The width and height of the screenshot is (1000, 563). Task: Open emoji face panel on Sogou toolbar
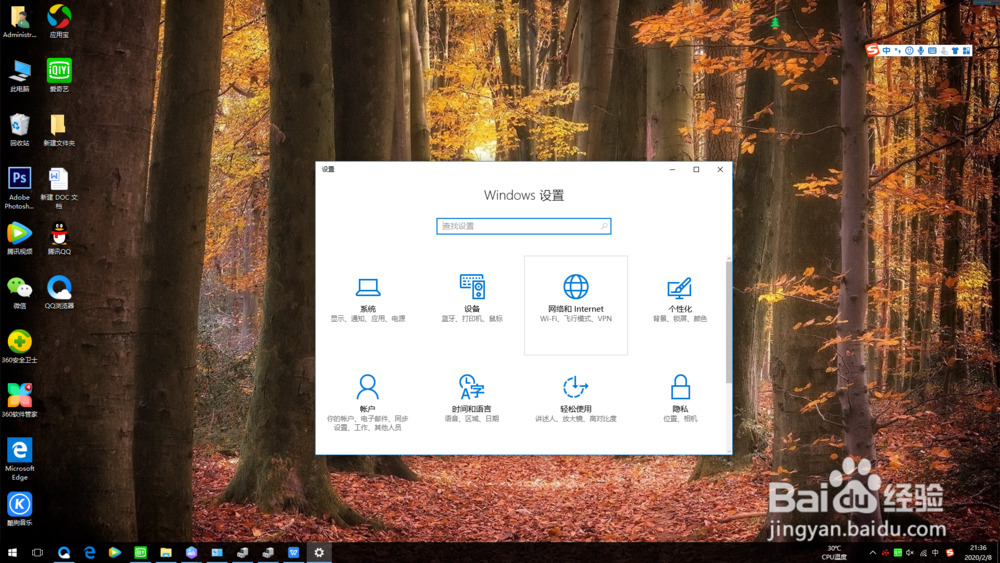tap(909, 50)
